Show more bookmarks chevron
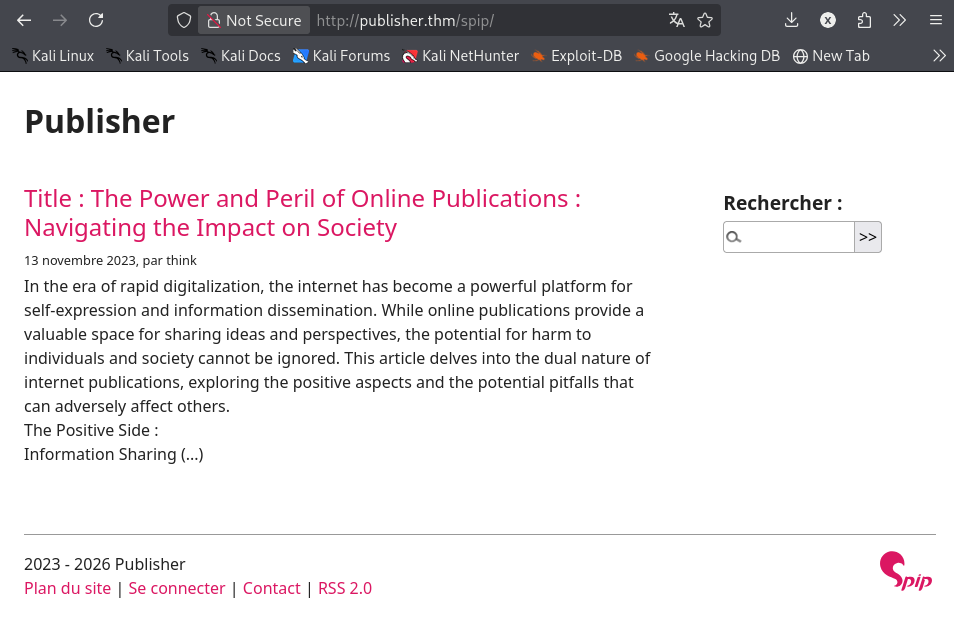This screenshot has height=621, width=954. [x=939, y=56]
